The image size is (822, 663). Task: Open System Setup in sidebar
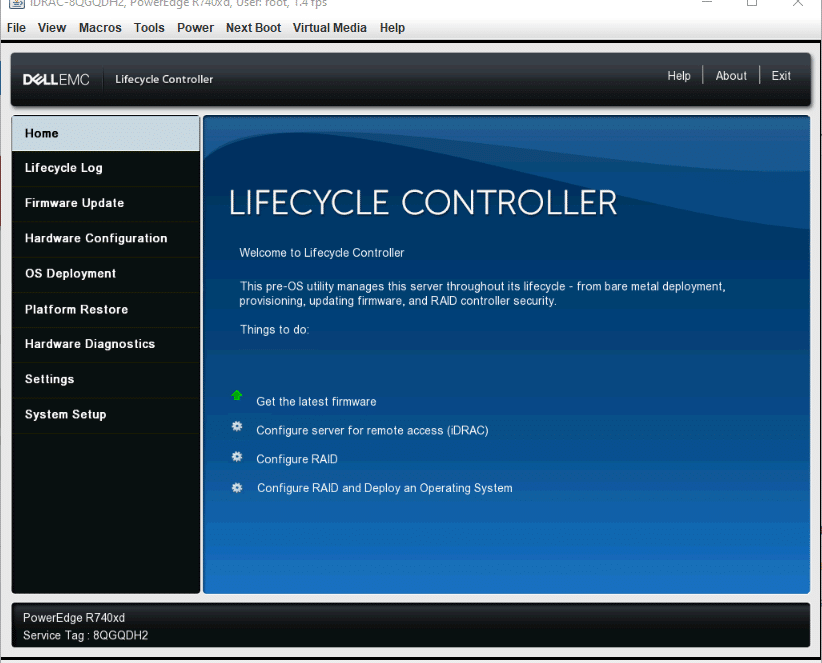(x=105, y=415)
